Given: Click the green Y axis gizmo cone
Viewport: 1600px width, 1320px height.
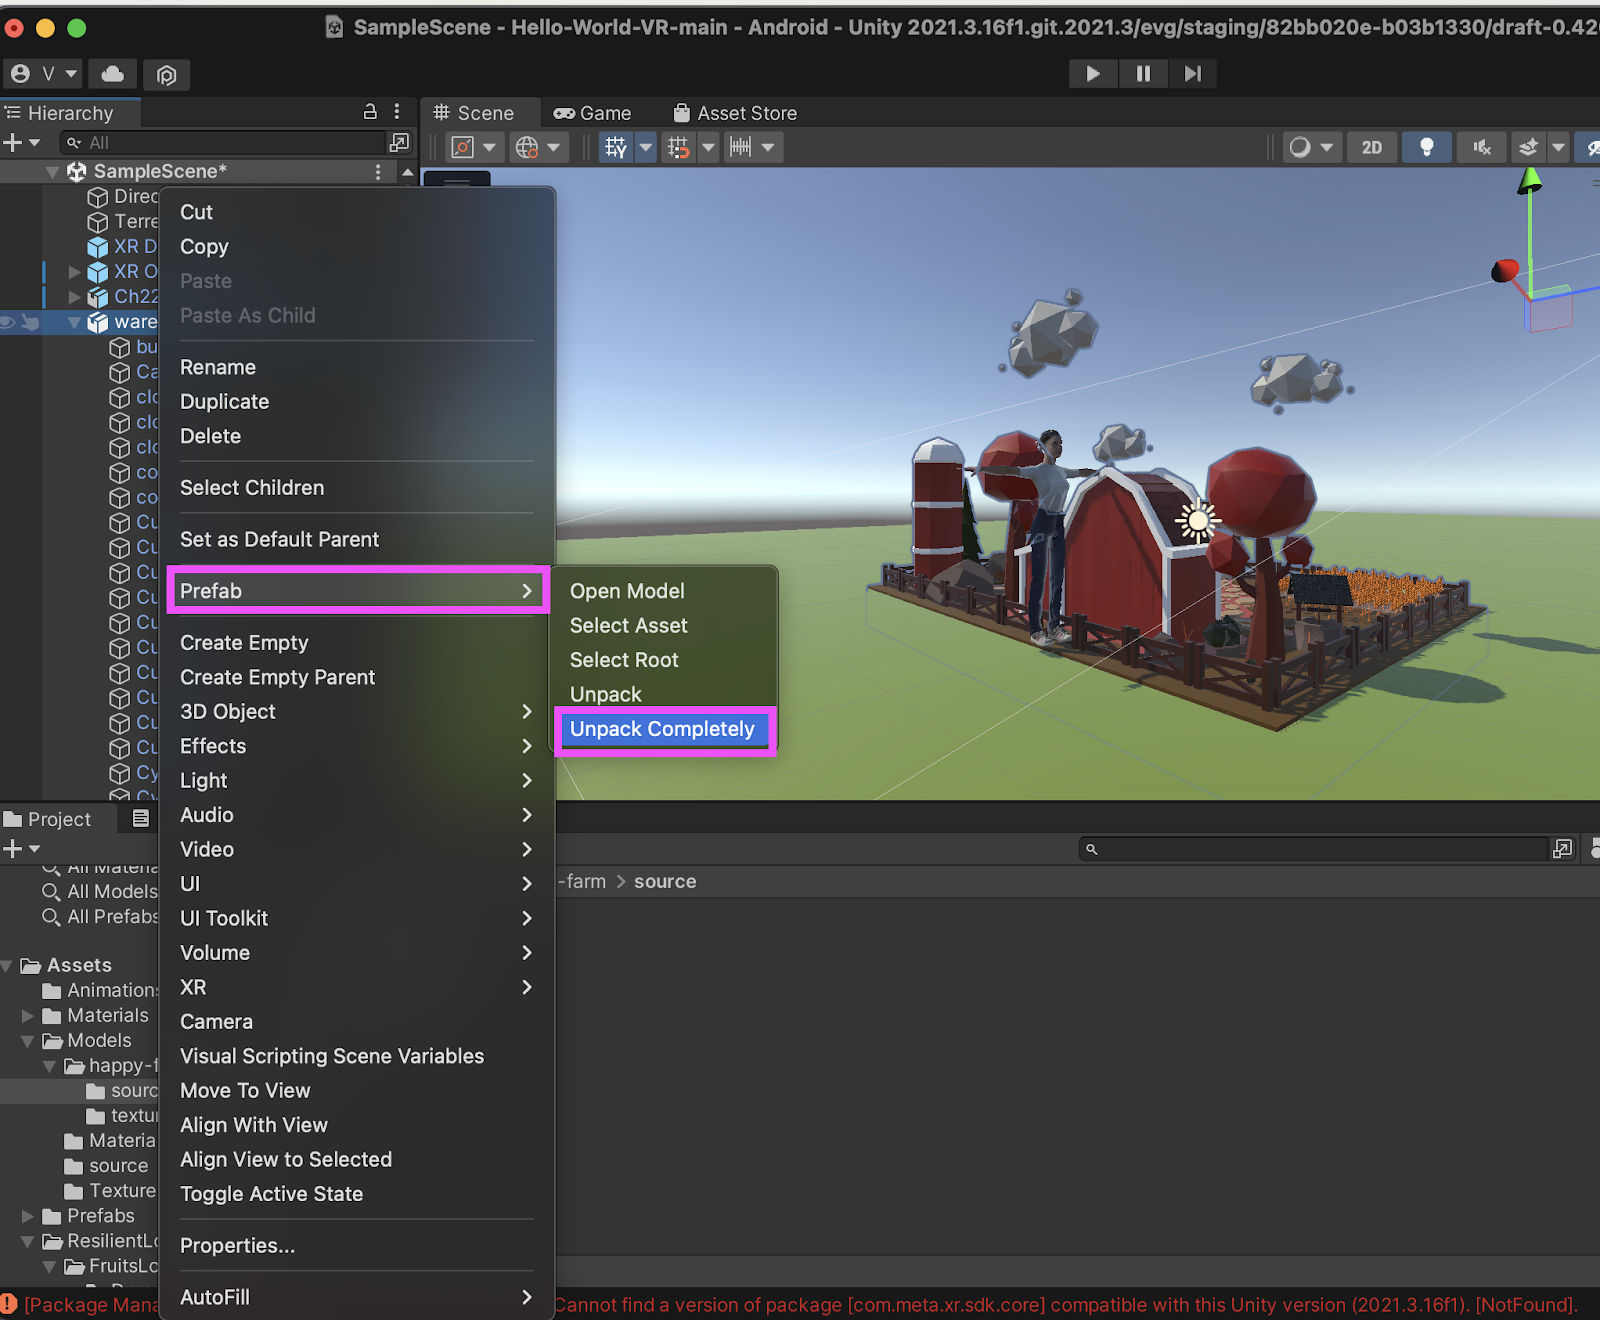Looking at the screenshot, I should point(1529,182).
